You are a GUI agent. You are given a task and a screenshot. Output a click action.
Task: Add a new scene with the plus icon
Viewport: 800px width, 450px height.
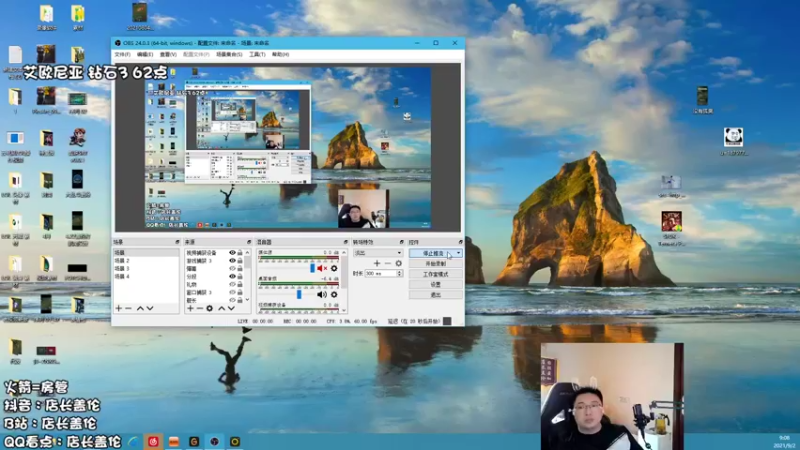tap(118, 308)
